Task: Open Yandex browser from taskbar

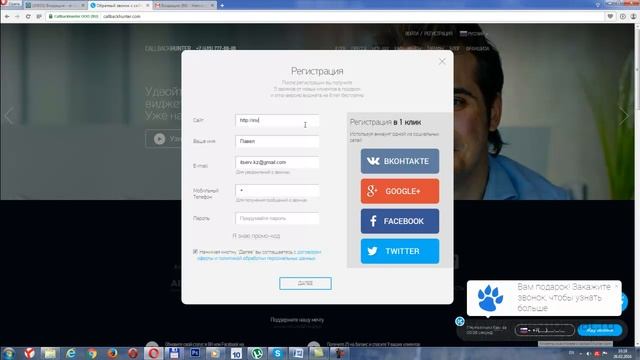Action: pos(29,353)
